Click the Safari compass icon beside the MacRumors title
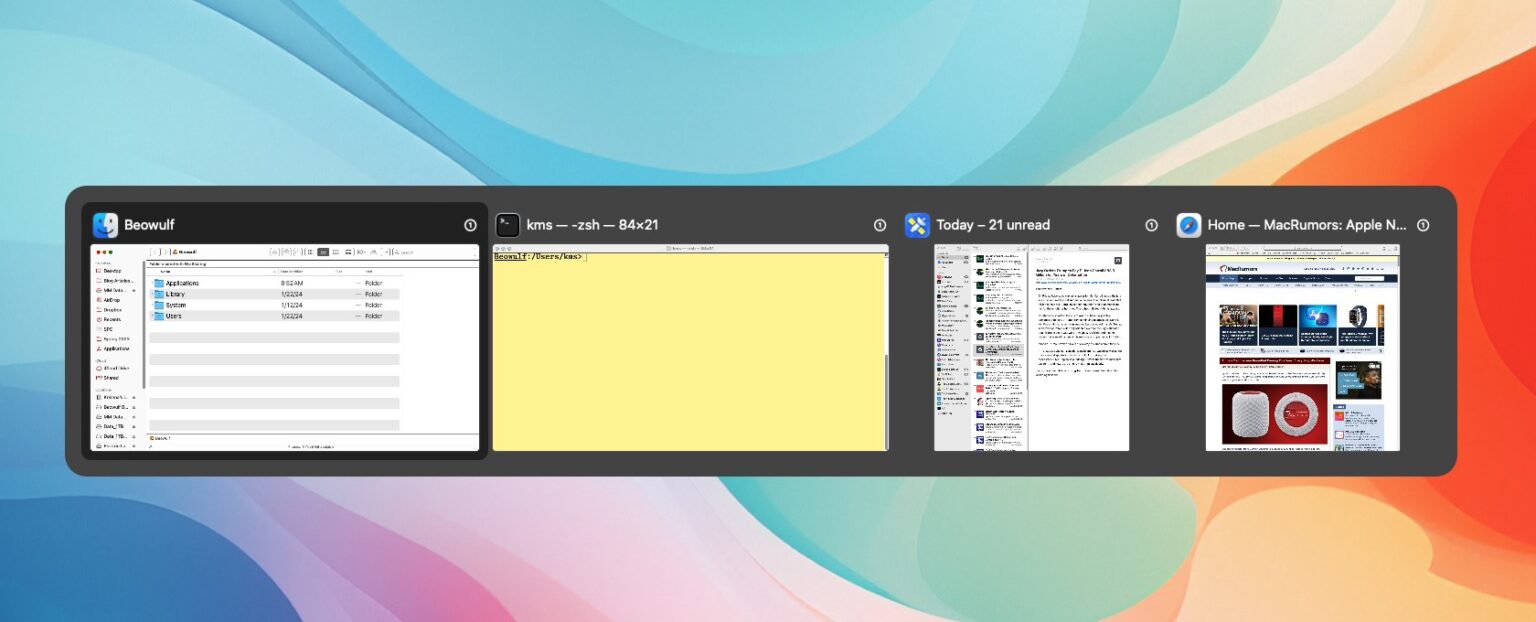 point(1188,224)
